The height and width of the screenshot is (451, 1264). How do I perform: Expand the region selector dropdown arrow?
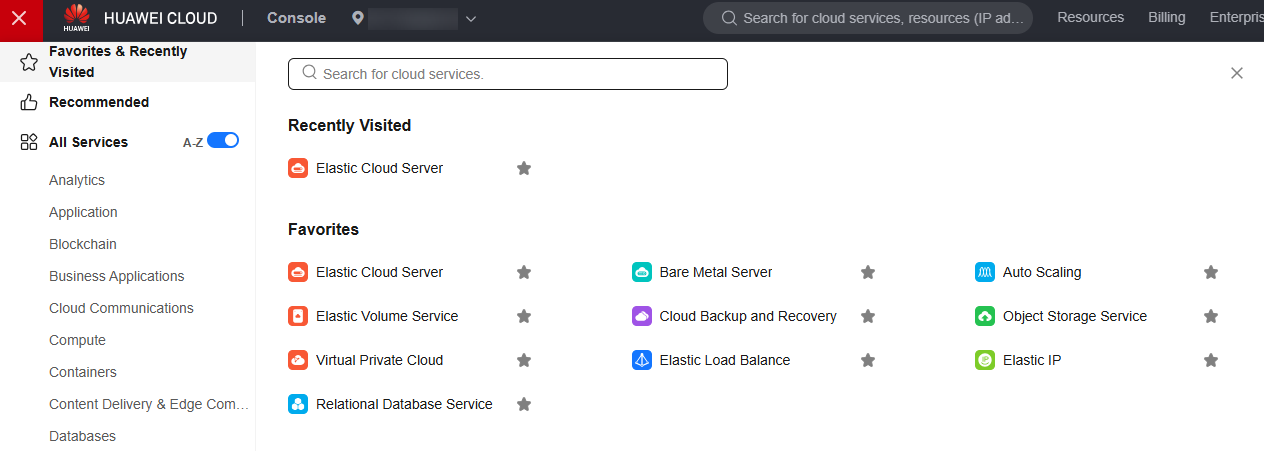pos(471,19)
